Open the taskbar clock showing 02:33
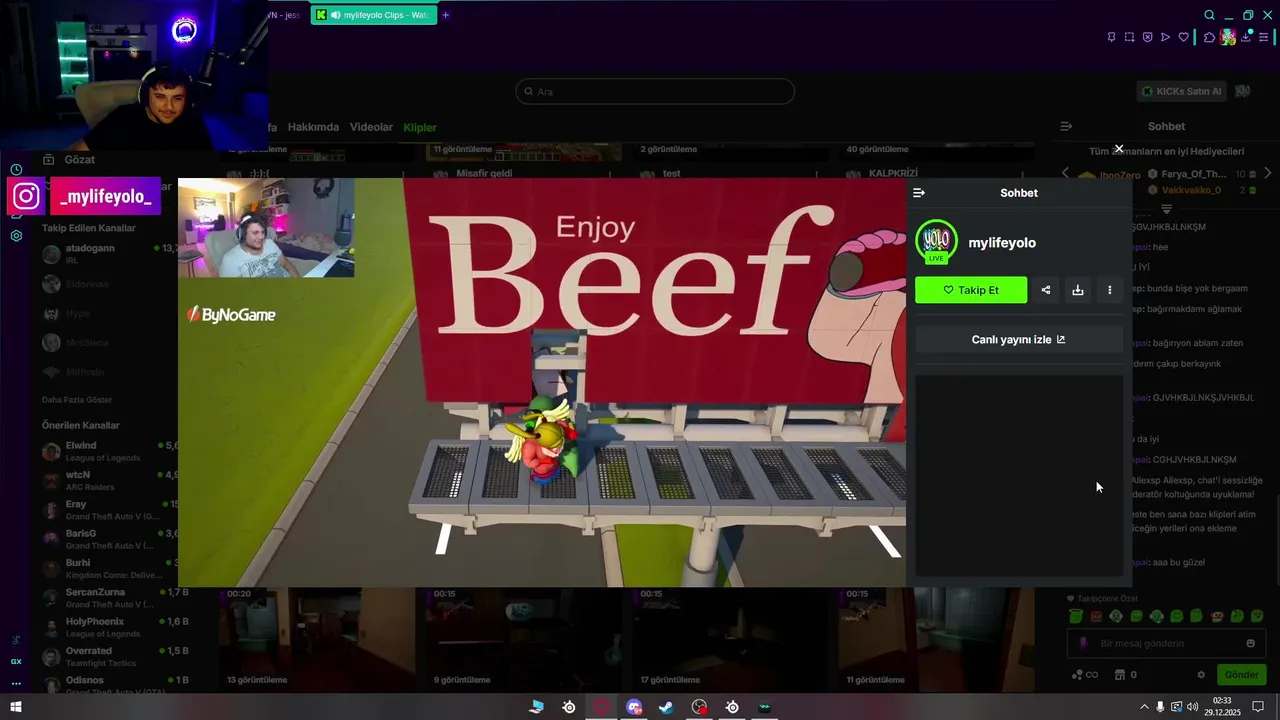The image size is (1280, 720). tap(1222, 707)
